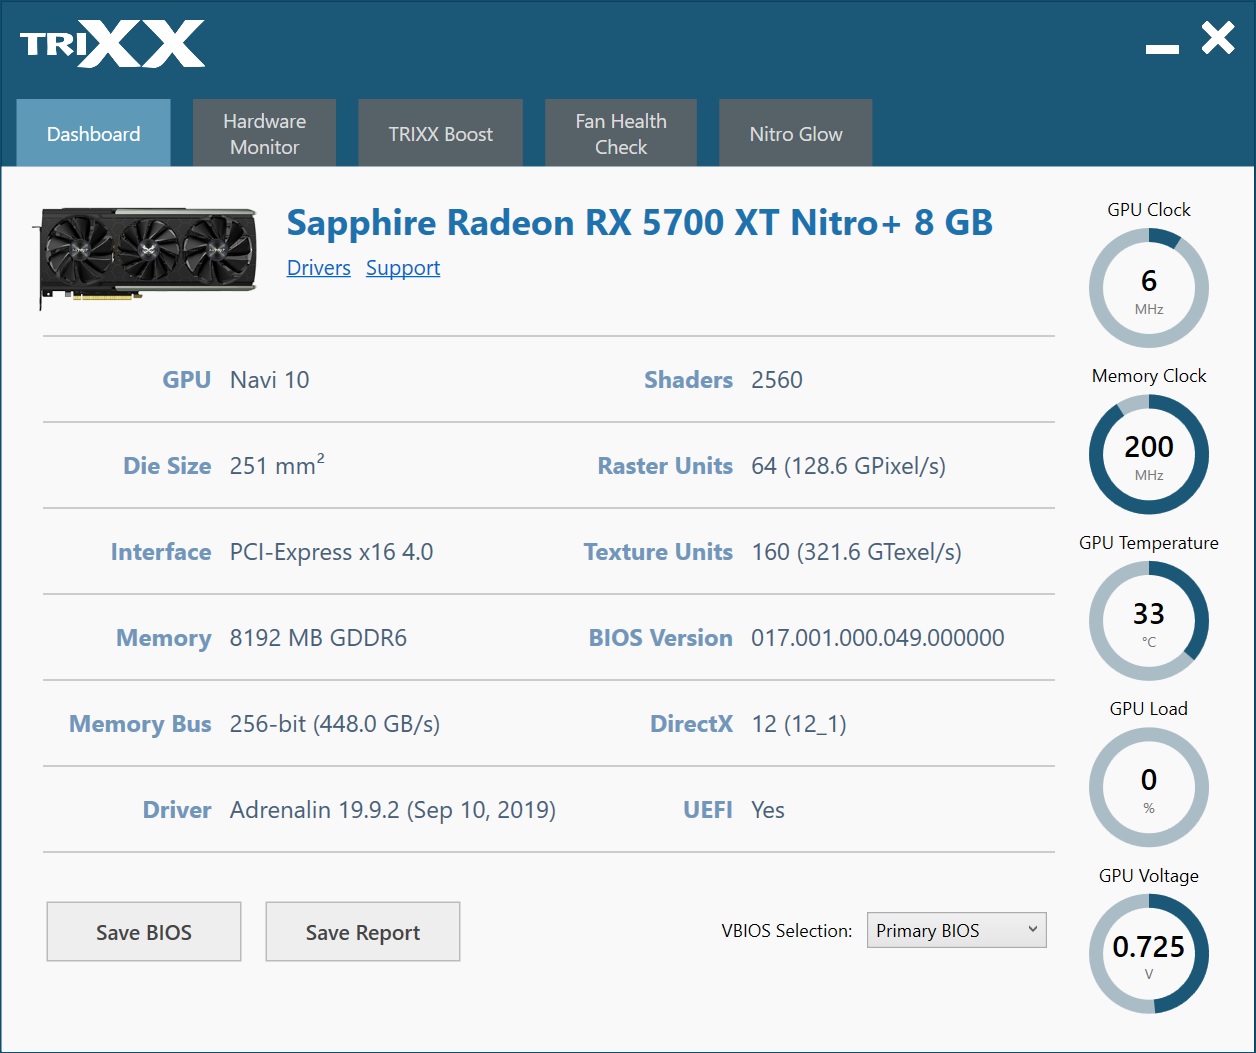Click the Raster Units label
The height and width of the screenshot is (1053, 1256).
(x=665, y=466)
